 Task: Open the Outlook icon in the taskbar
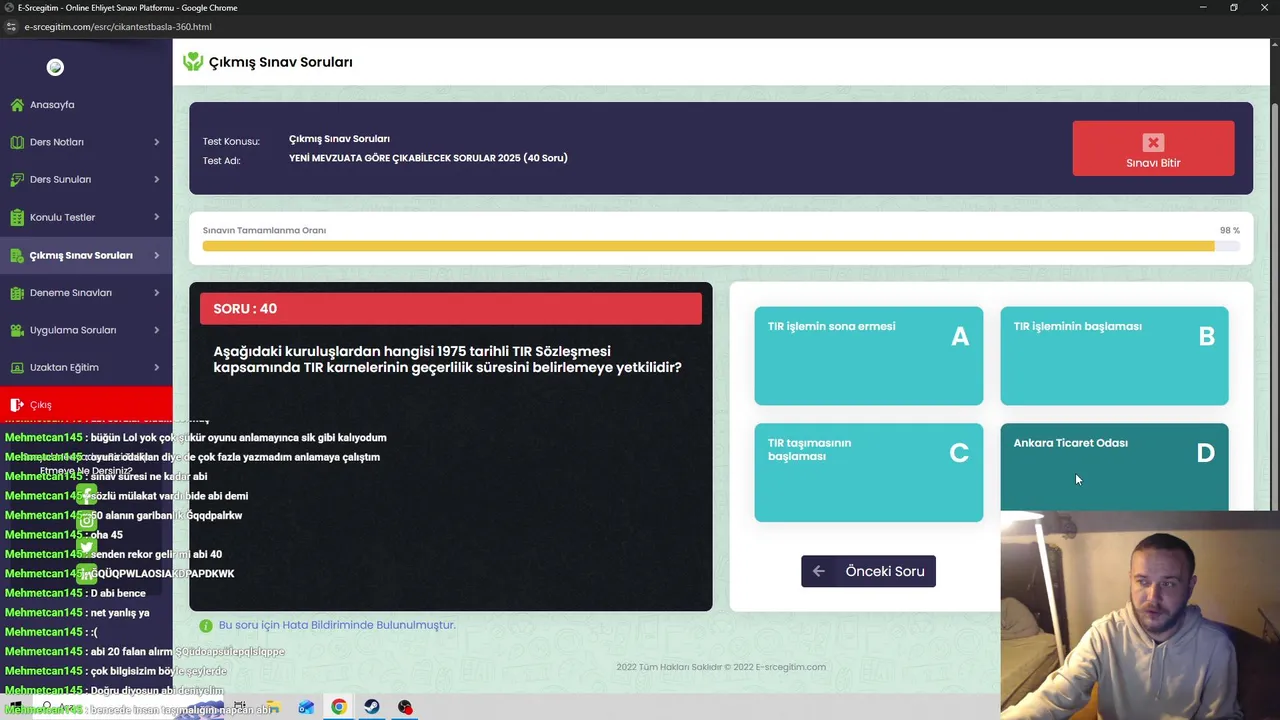306,707
